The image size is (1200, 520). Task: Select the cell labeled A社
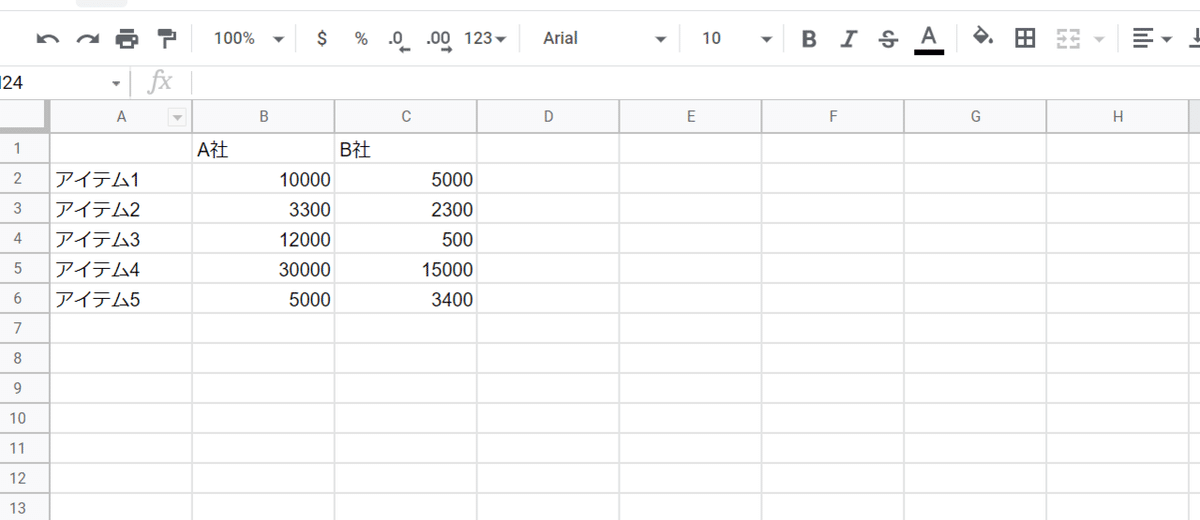264,149
